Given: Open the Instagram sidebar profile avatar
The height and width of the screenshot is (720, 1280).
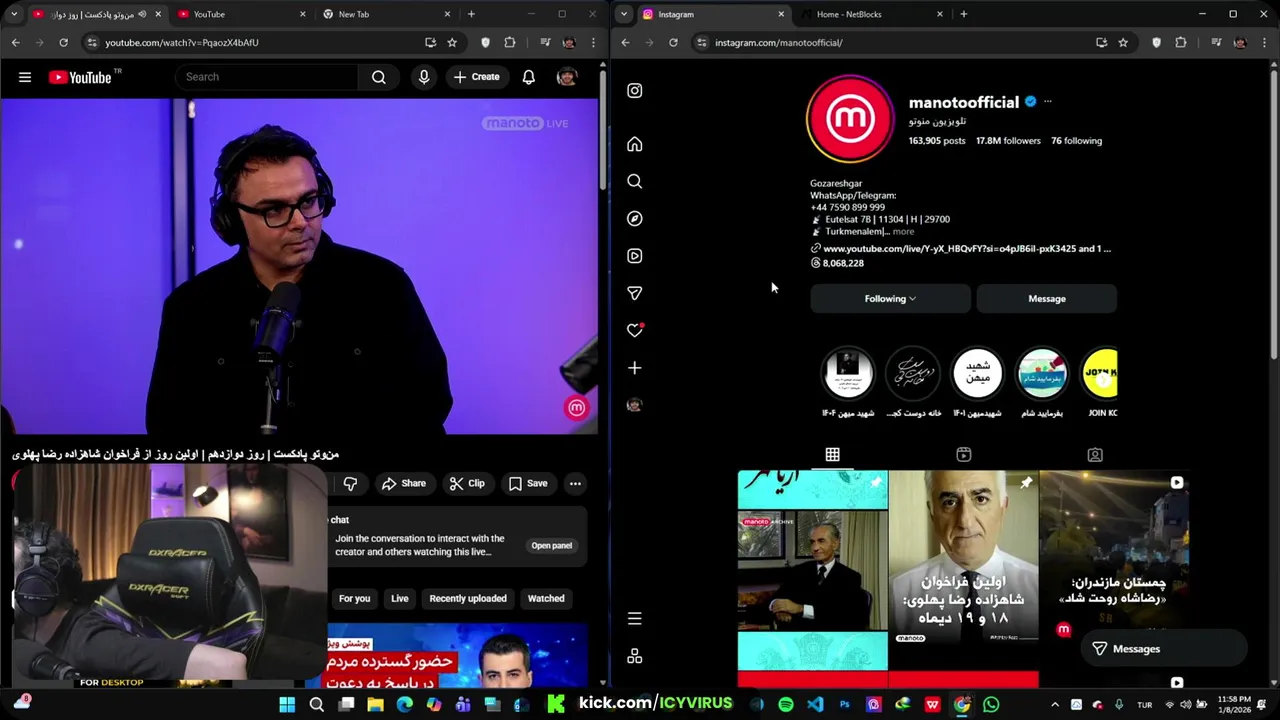Looking at the screenshot, I should 635,405.
